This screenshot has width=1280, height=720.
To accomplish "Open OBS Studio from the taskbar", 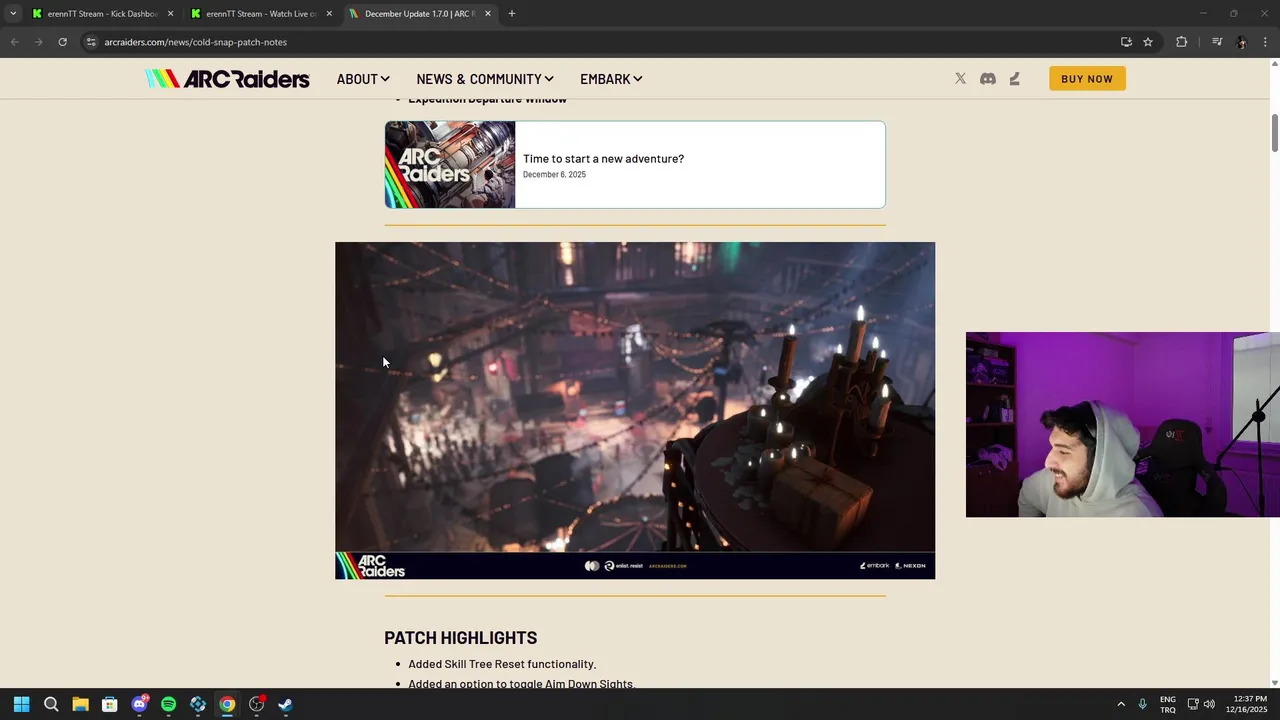I will 256,704.
